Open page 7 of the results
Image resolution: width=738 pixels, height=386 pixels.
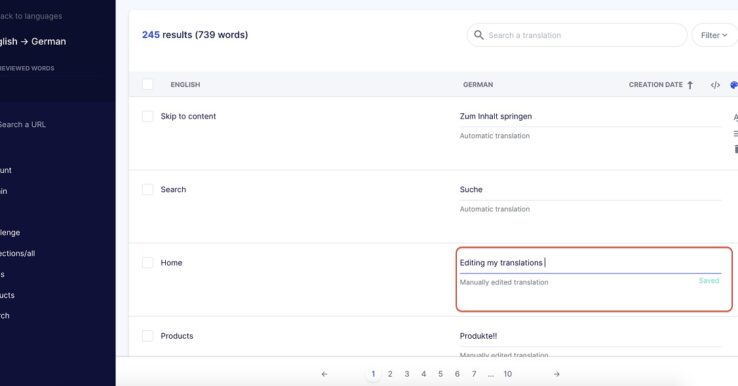(474, 374)
